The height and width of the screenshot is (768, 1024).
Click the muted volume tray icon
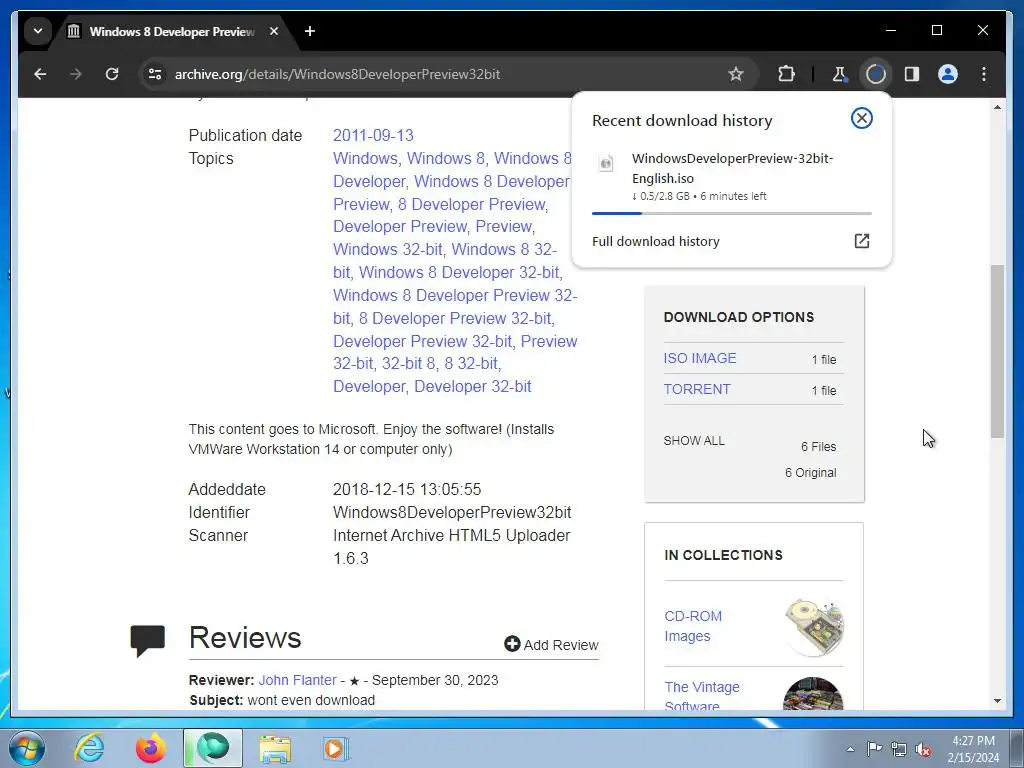pos(923,750)
